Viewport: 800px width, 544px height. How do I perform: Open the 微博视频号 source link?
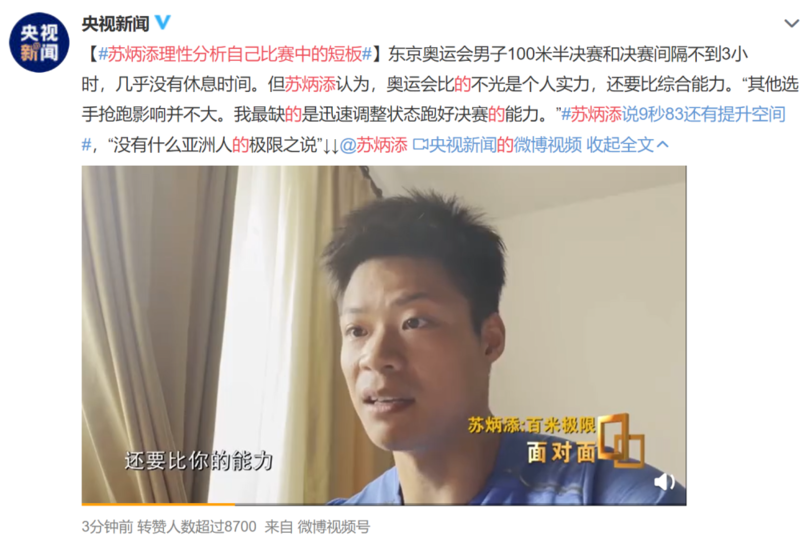tap(334, 527)
